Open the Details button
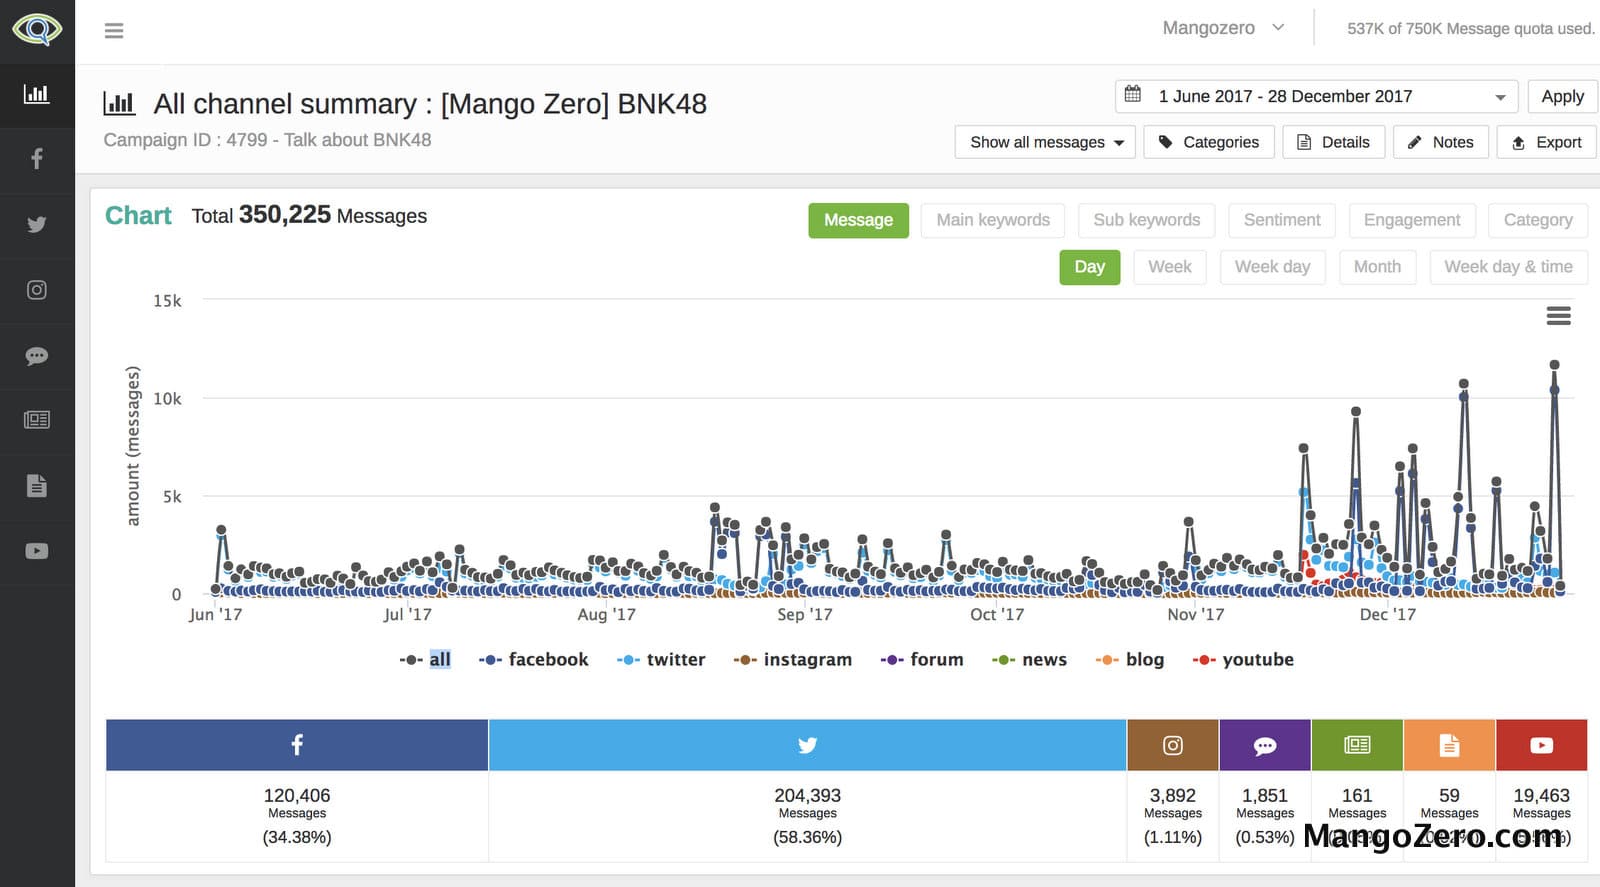Screen dimensions: 1600x887 tap(1334, 142)
